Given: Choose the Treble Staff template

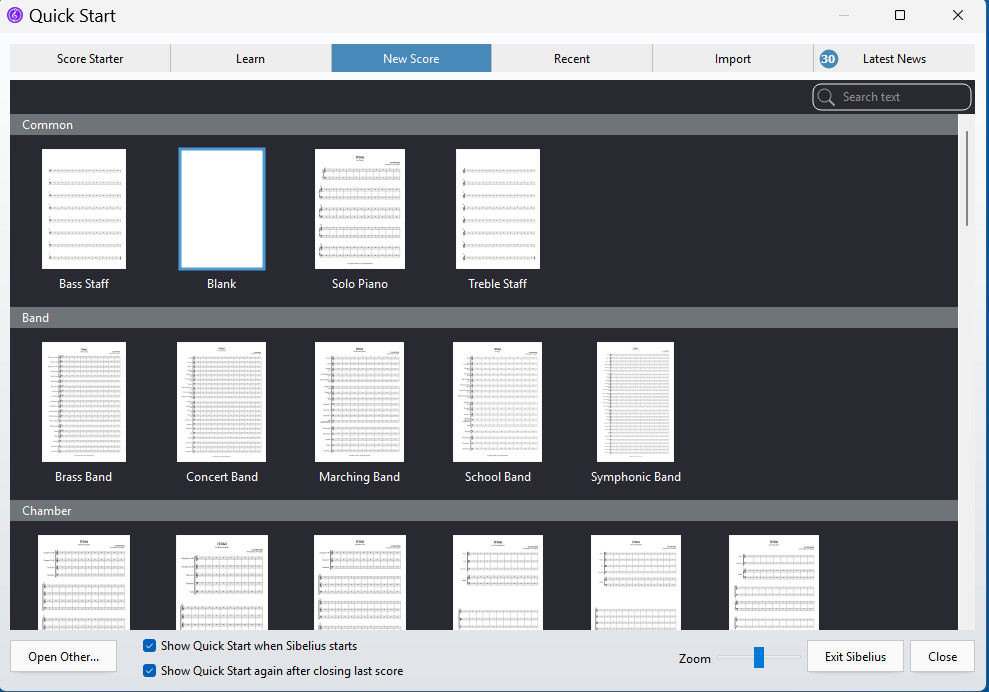Looking at the screenshot, I should [x=498, y=219].
